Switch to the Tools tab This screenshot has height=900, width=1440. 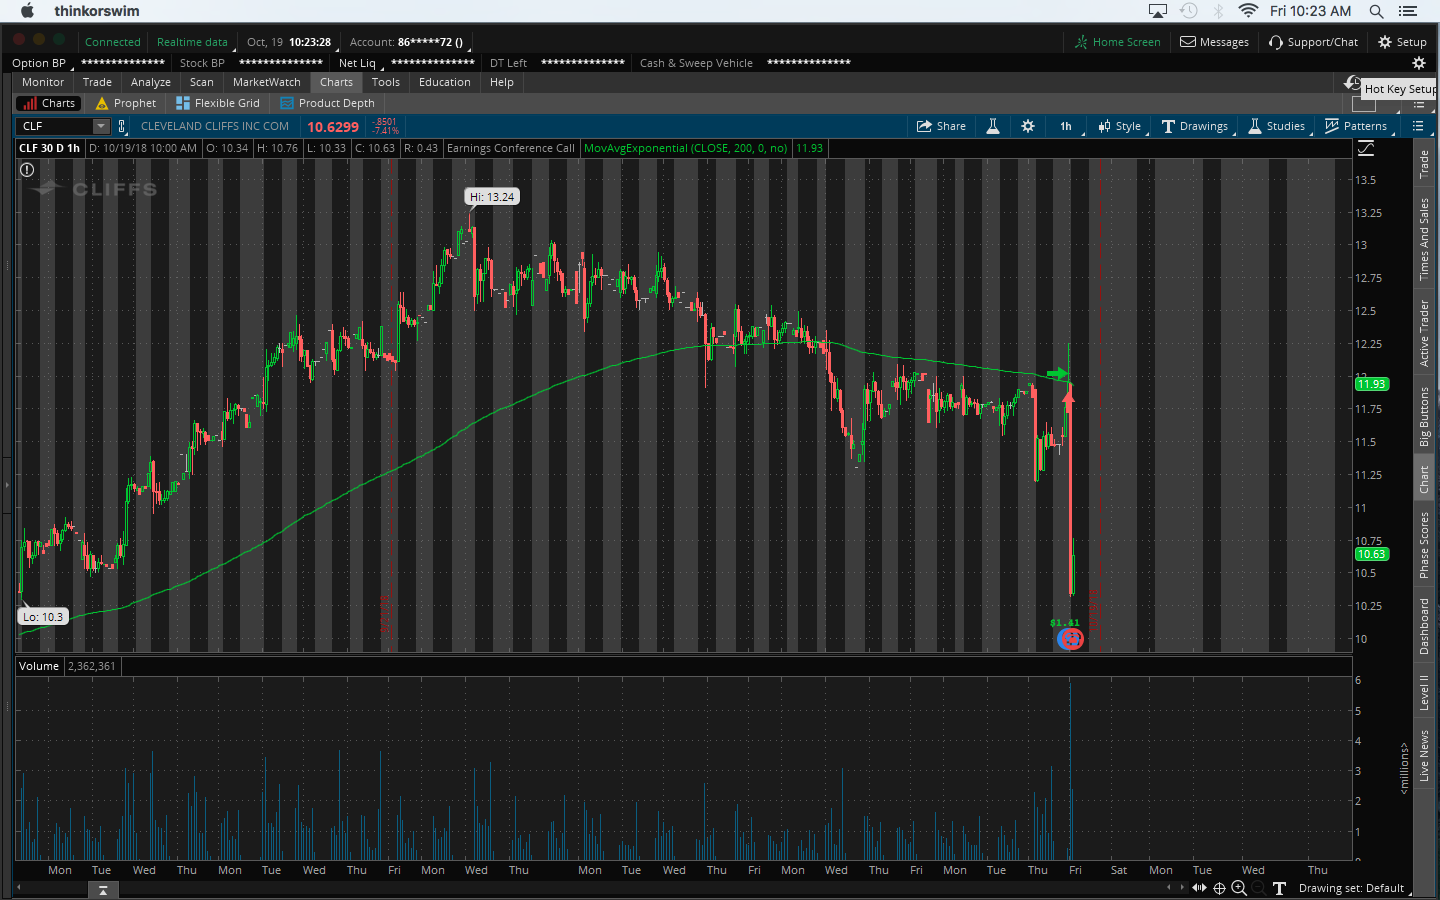tap(386, 82)
